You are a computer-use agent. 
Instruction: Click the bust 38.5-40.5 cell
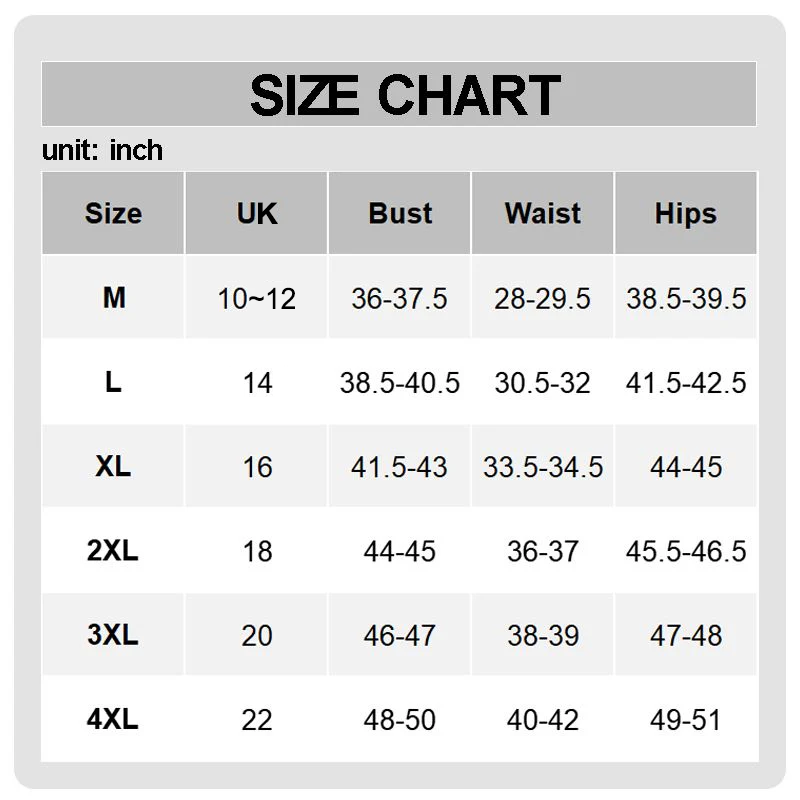click(x=400, y=383)
